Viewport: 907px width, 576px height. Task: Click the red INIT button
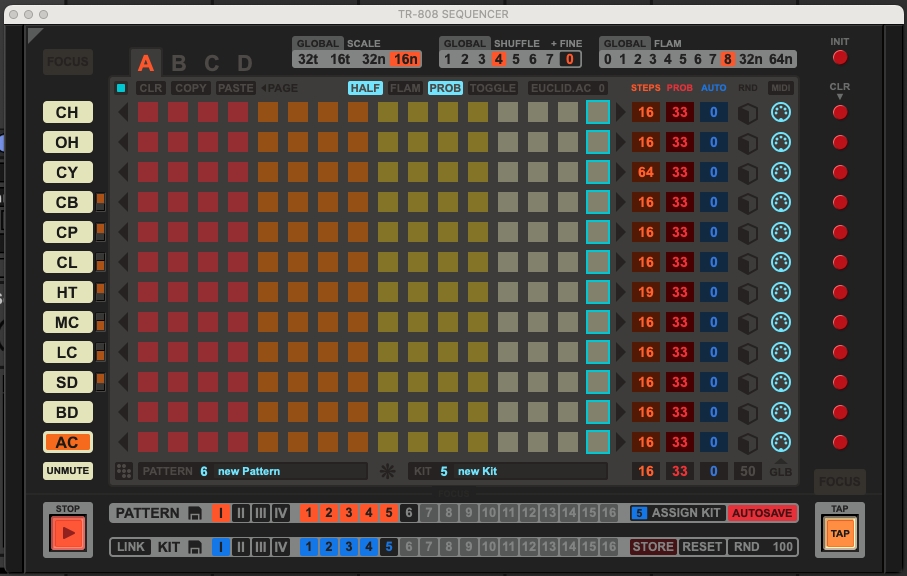tap(840, 57)
